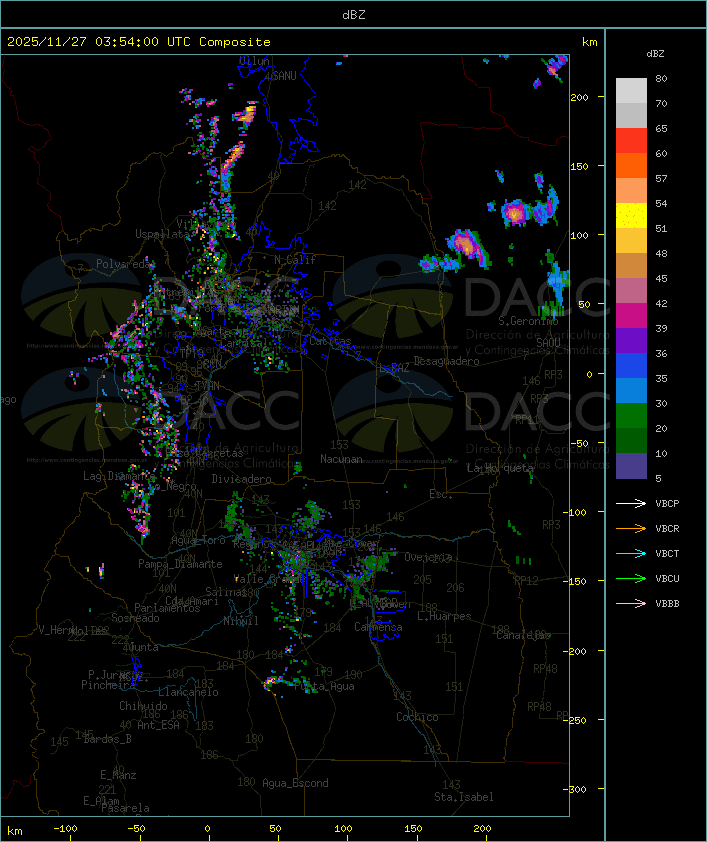Click the L.Huarpes place label
707x842 pixels.
pyautogui.click(x=444, y=616)
